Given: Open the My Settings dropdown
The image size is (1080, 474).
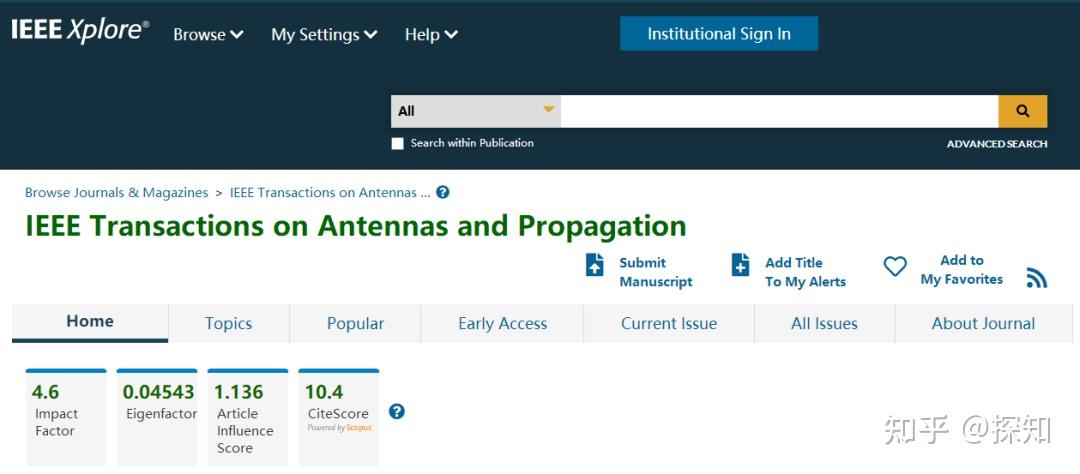Looking at the screenshot, I should 324,34.
